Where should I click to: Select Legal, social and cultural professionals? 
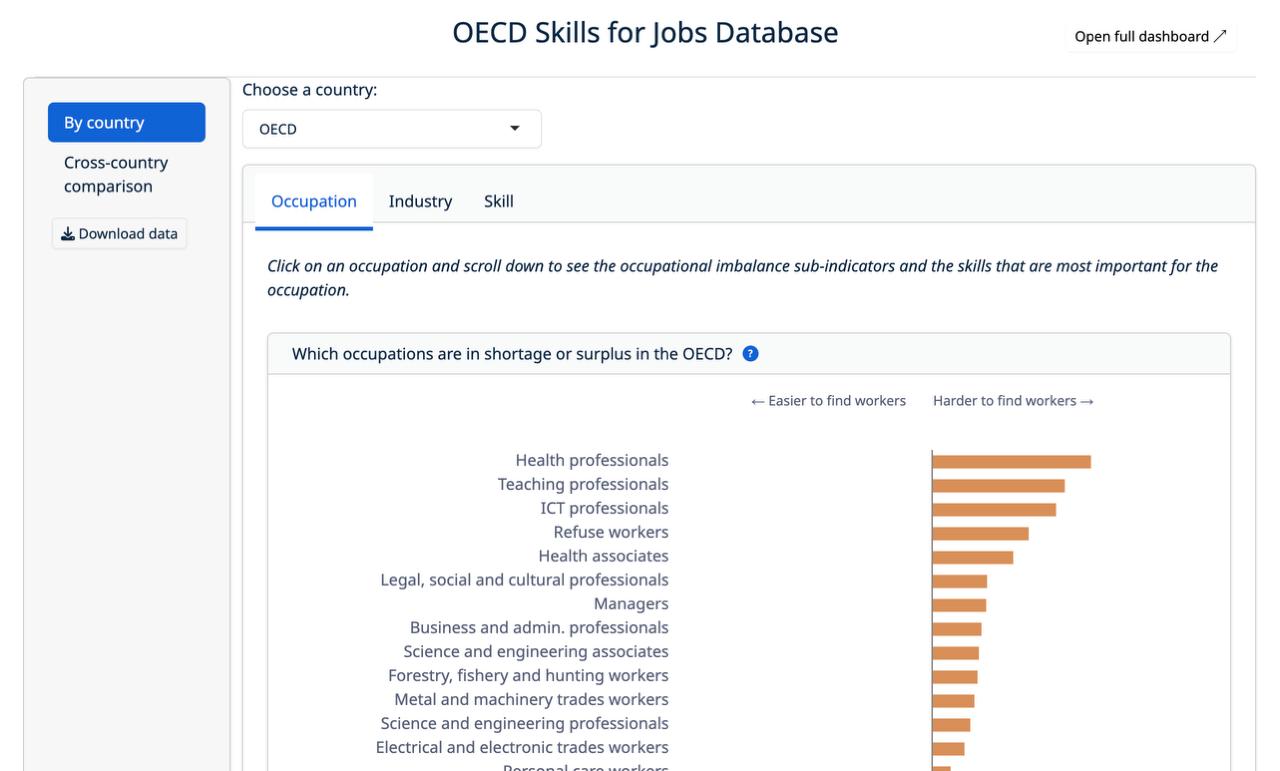524,580
